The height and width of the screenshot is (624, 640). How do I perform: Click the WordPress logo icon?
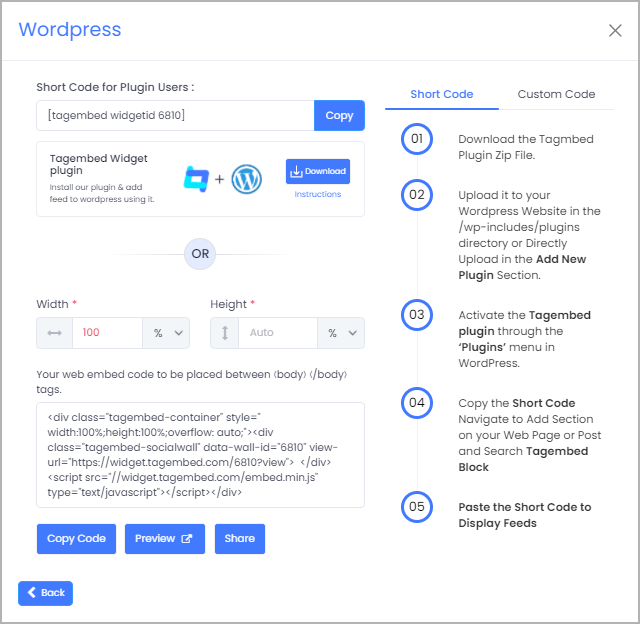(x=247, y=179)
